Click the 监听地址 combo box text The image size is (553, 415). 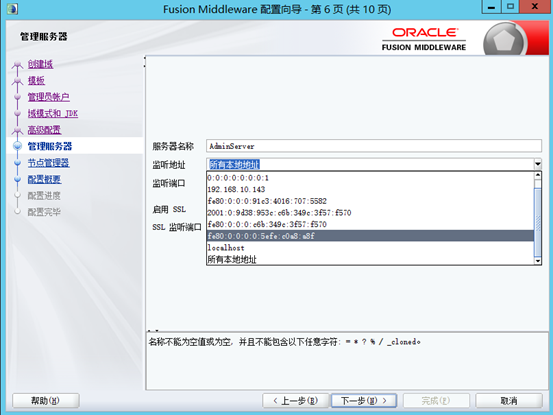click(x=370, y=164)
